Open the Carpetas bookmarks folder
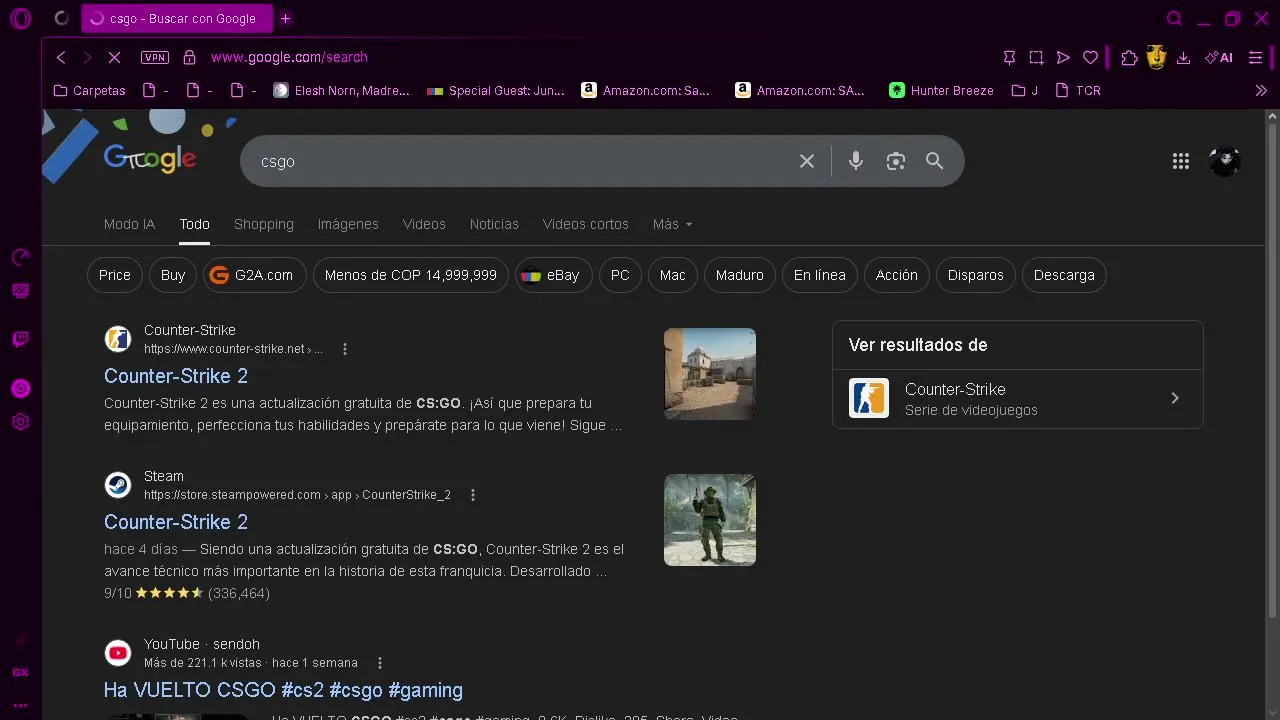This screenshot has width=1280, height=720. coord(89,90)
